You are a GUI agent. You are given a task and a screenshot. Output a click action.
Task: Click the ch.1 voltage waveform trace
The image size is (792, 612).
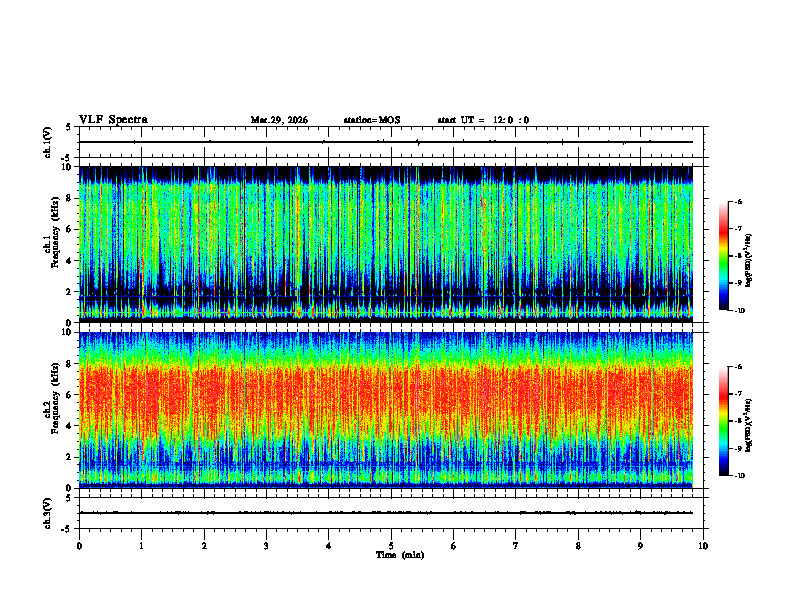[x=386, y=142]
